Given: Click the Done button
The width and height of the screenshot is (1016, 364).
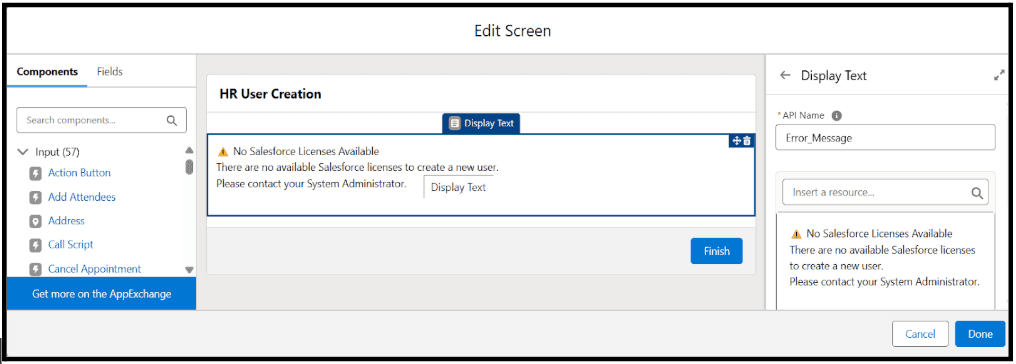Looking at the screenshot, I should pos(980,334).
